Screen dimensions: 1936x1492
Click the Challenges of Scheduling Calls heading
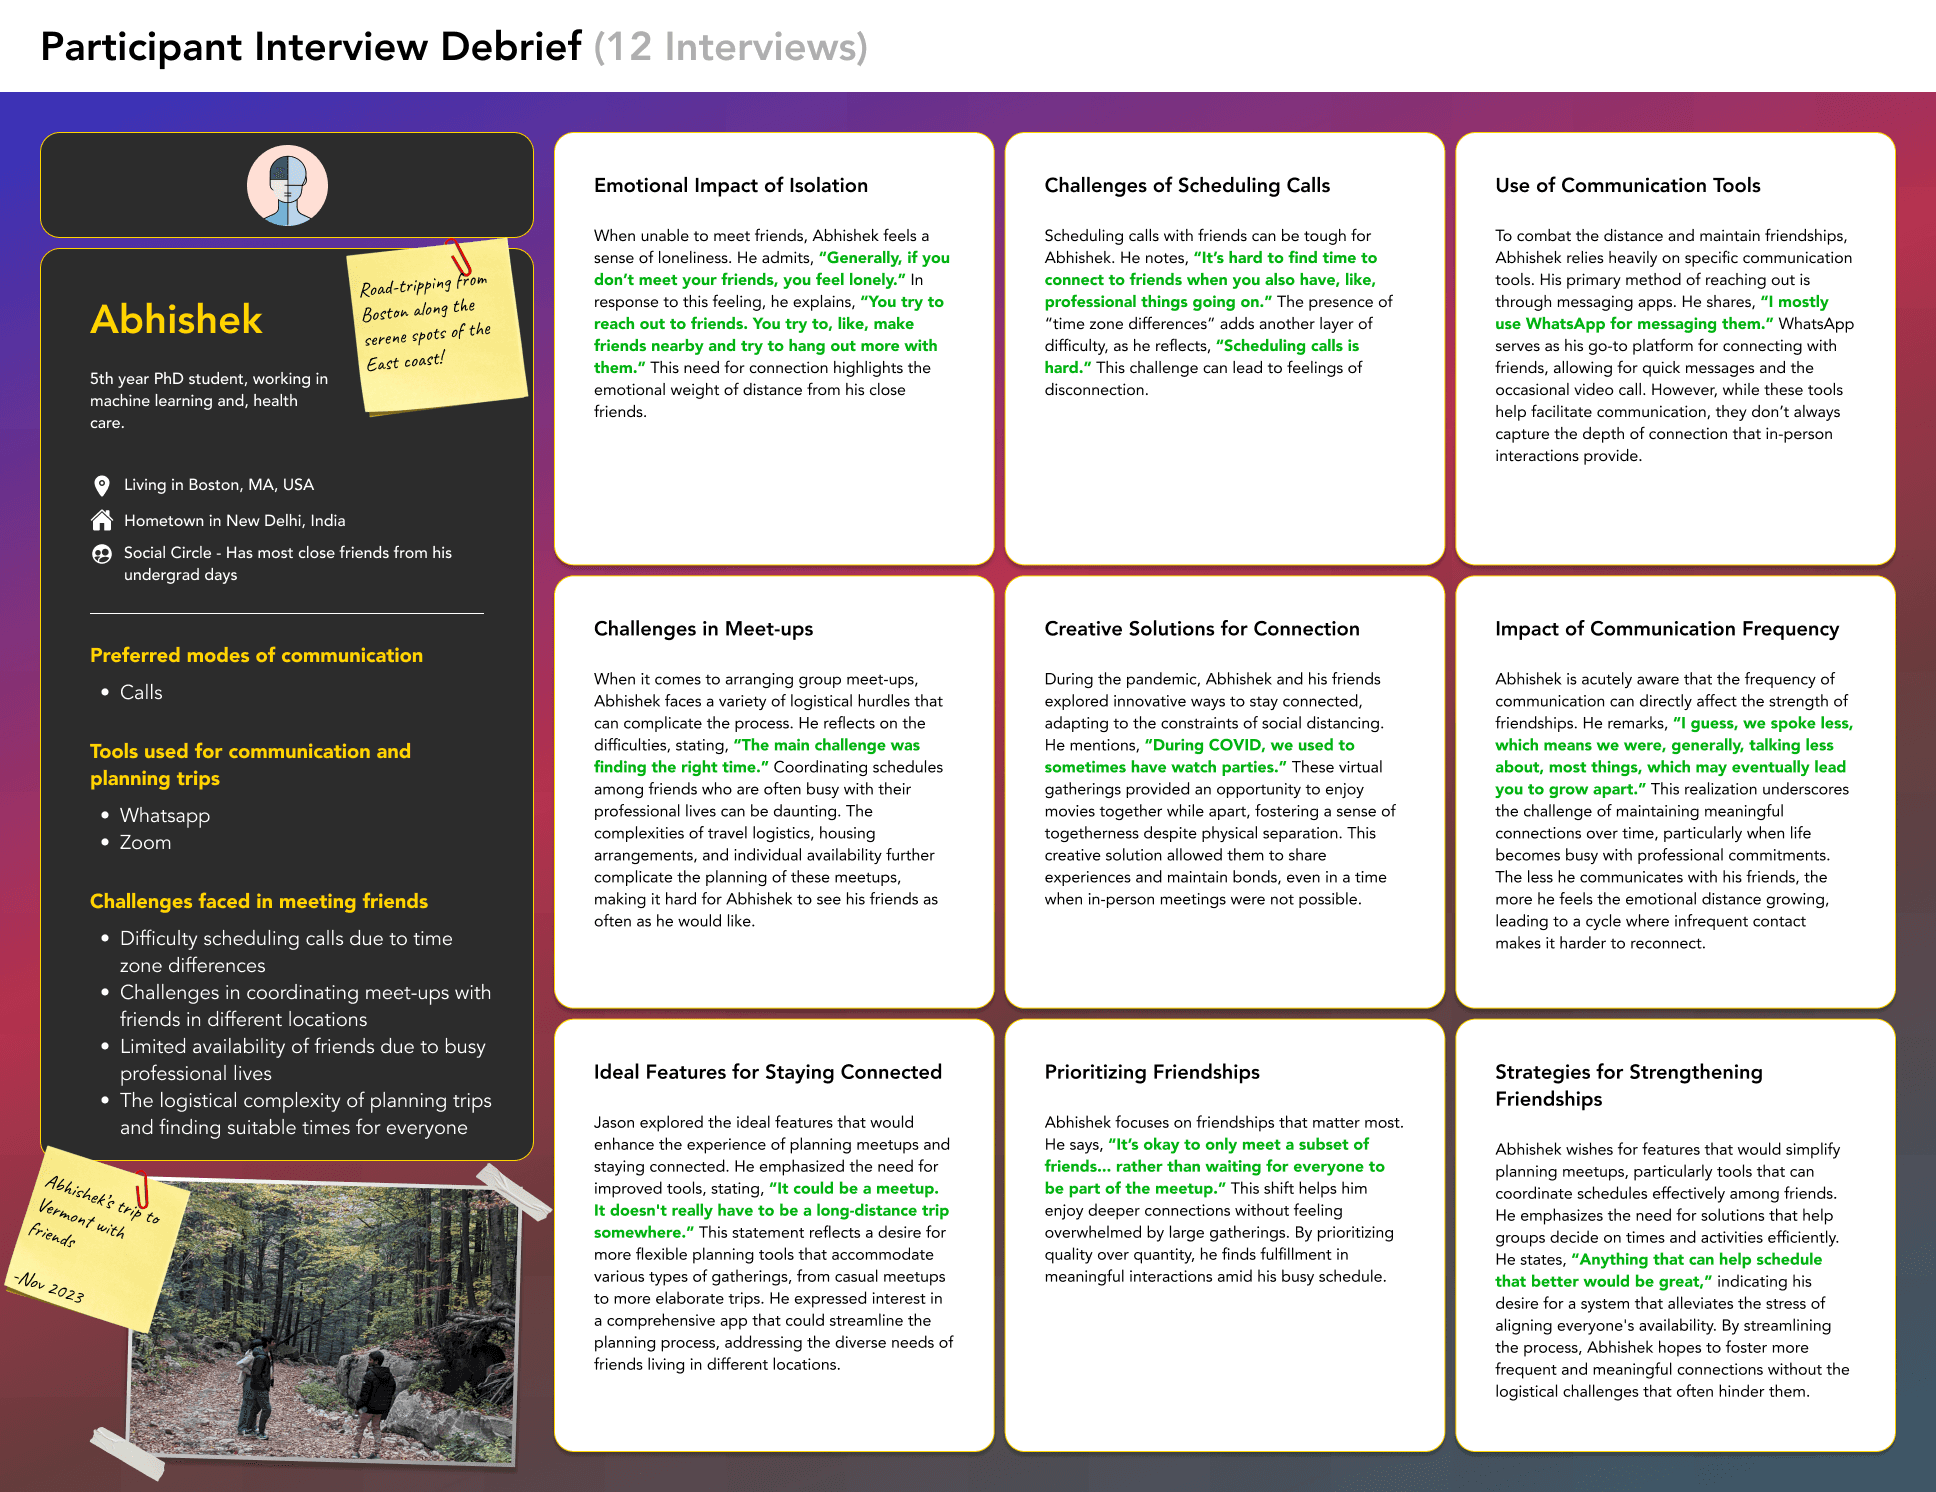click(x=1186, y=185)
